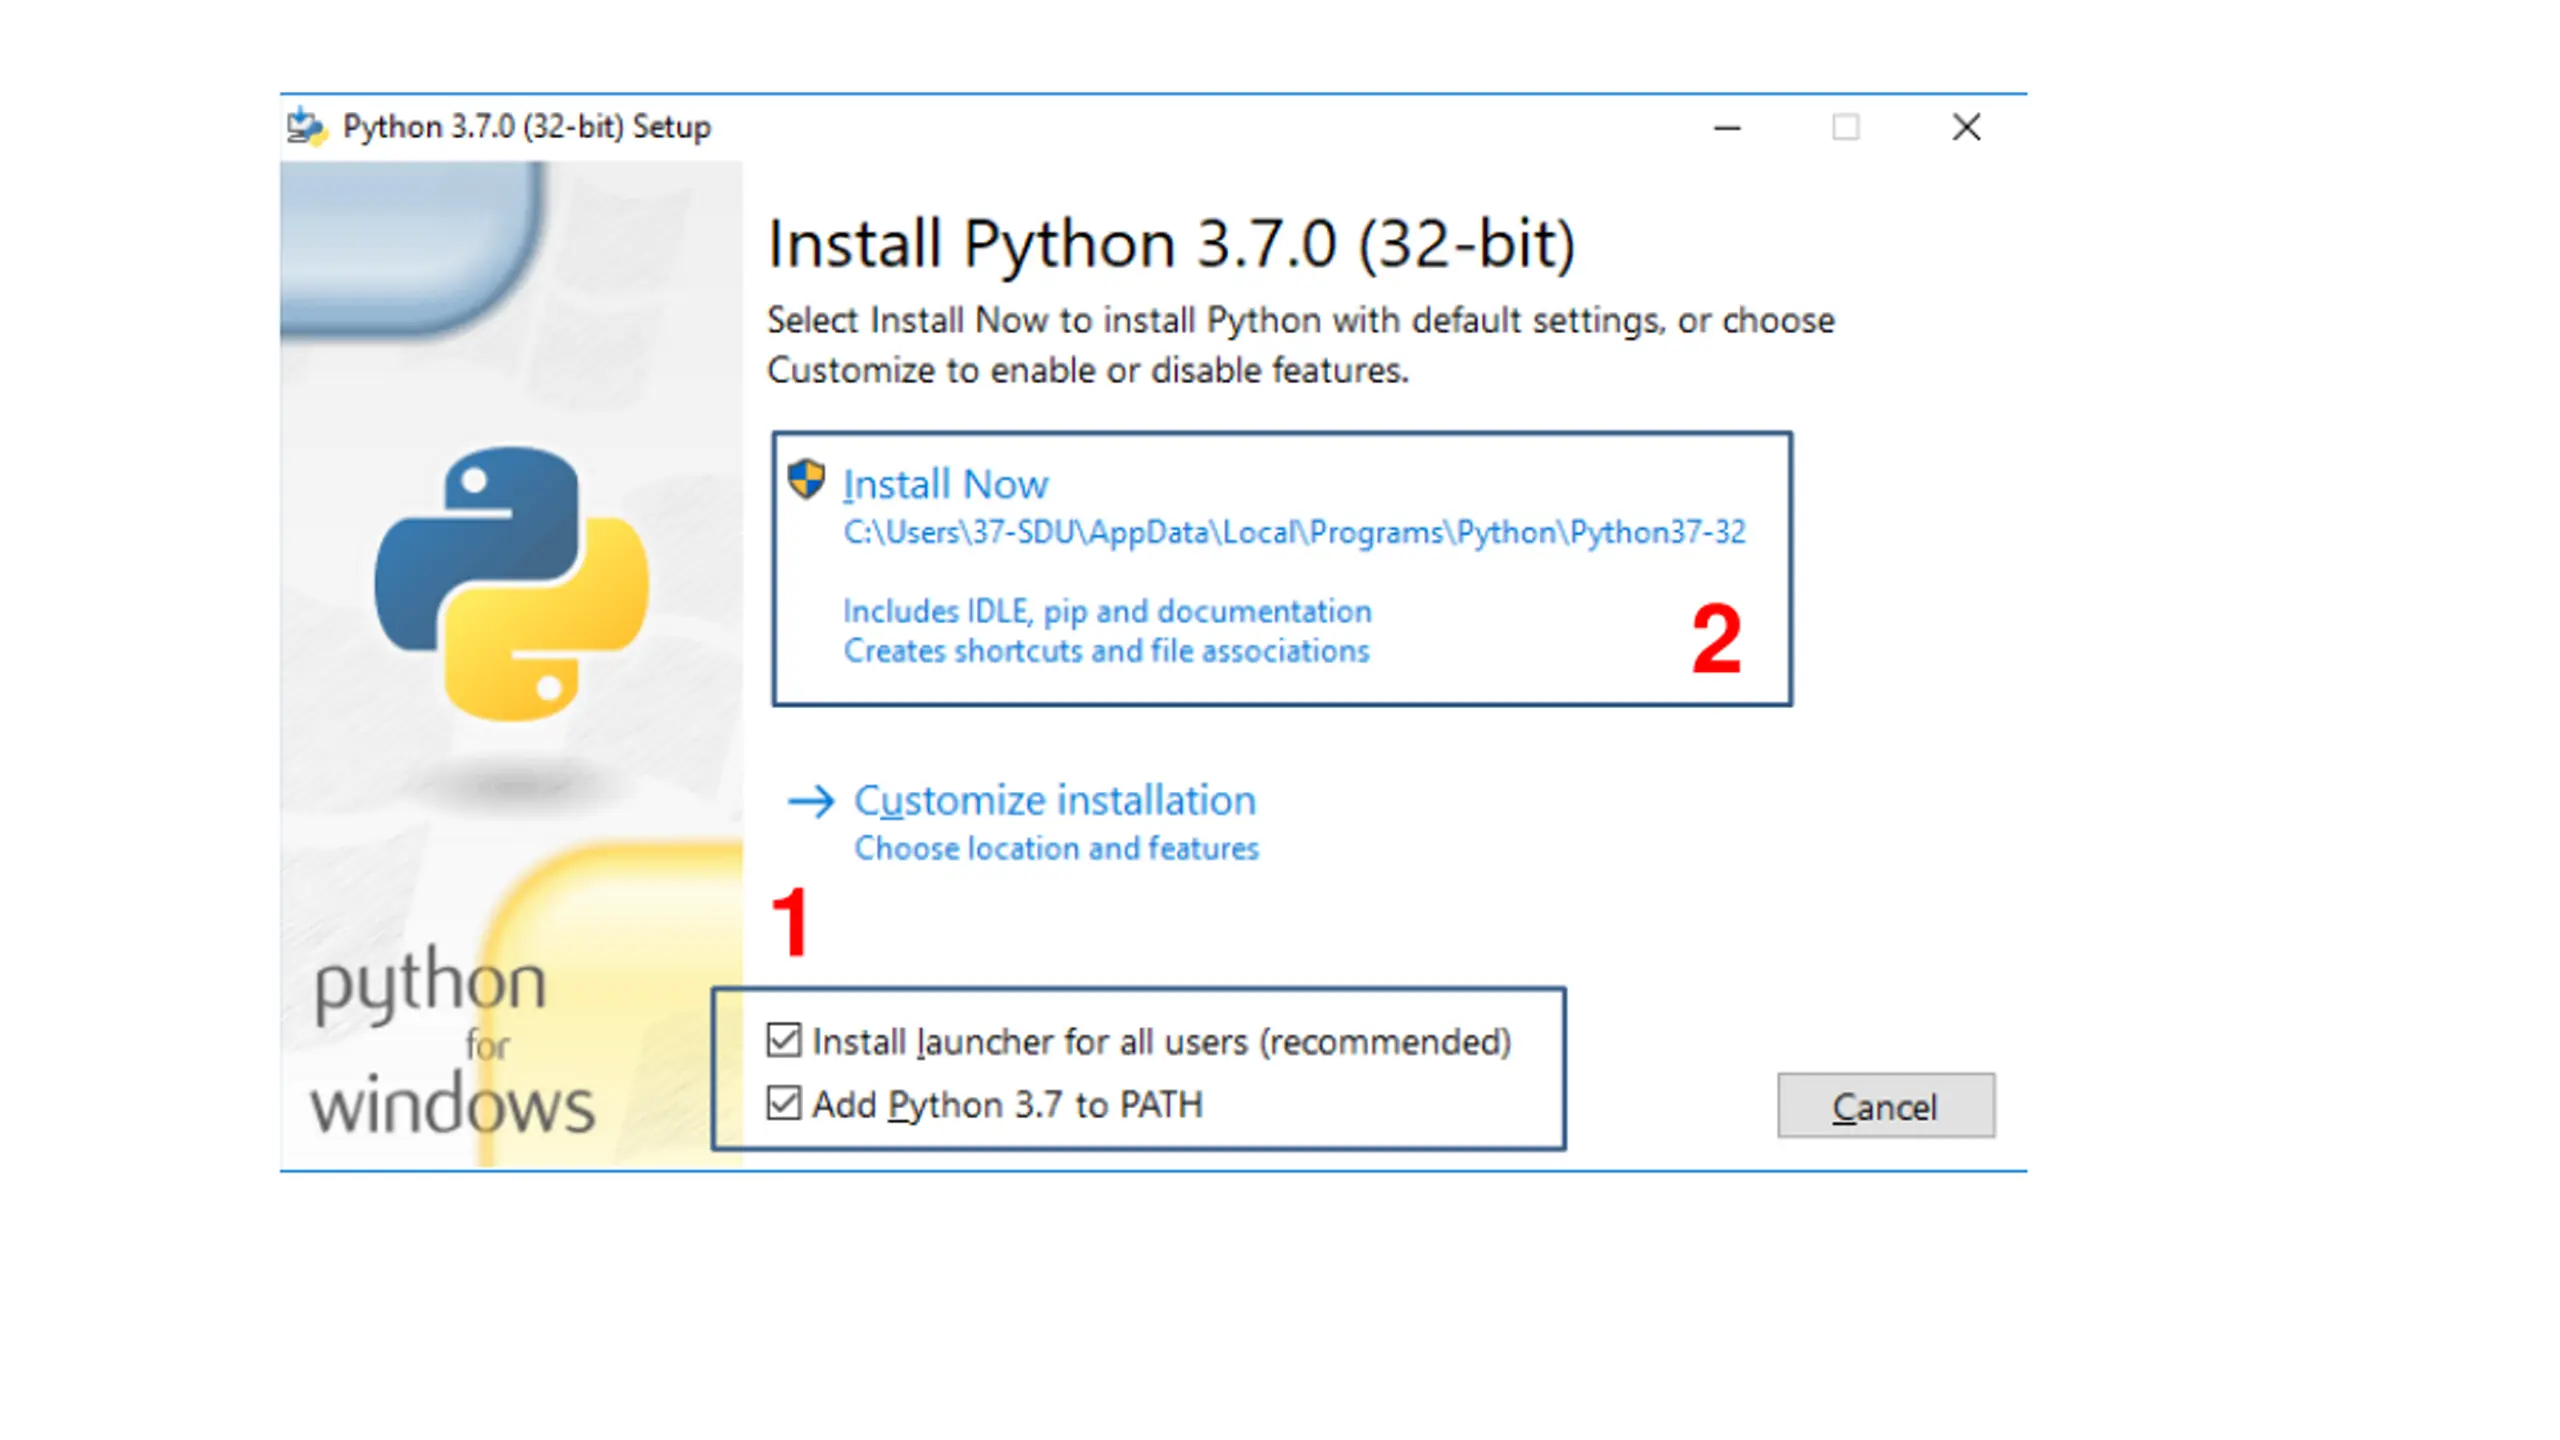Image resolution: width=2560 pixels, height=1440 pixels.
Task: Click the 'Python 3.7.0 (32-bit) Setup' window title
Action: [526, 127]
